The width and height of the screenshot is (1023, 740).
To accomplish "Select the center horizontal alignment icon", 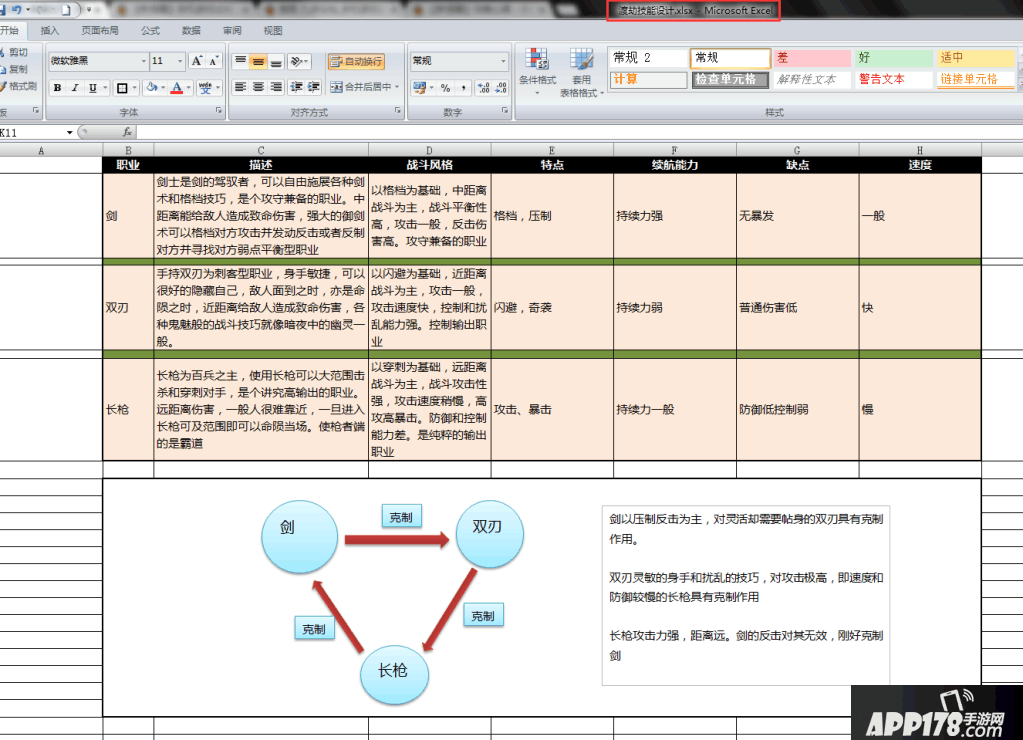I will (259, 87).
